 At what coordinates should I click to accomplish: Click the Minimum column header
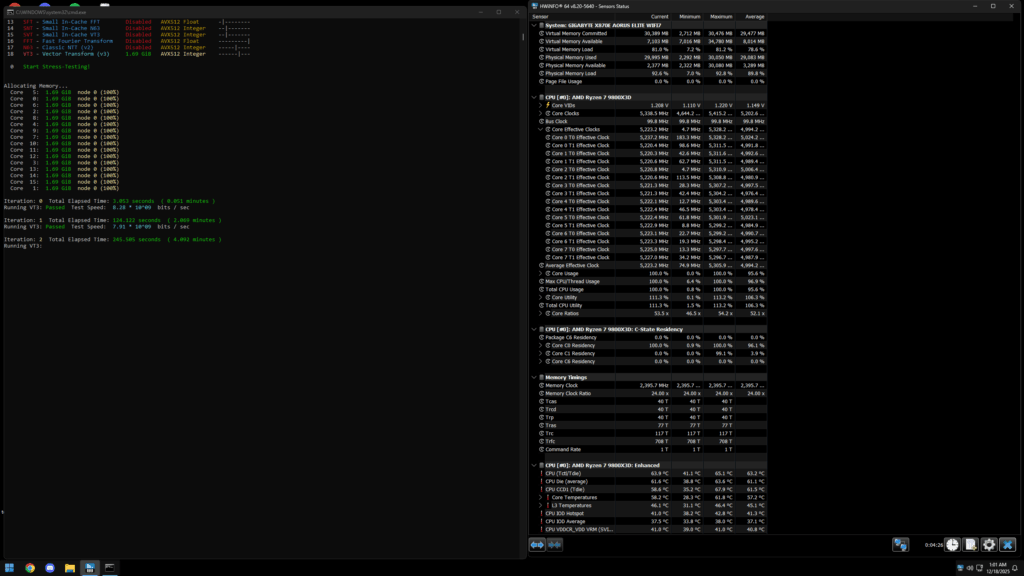[x=686, y=17]
